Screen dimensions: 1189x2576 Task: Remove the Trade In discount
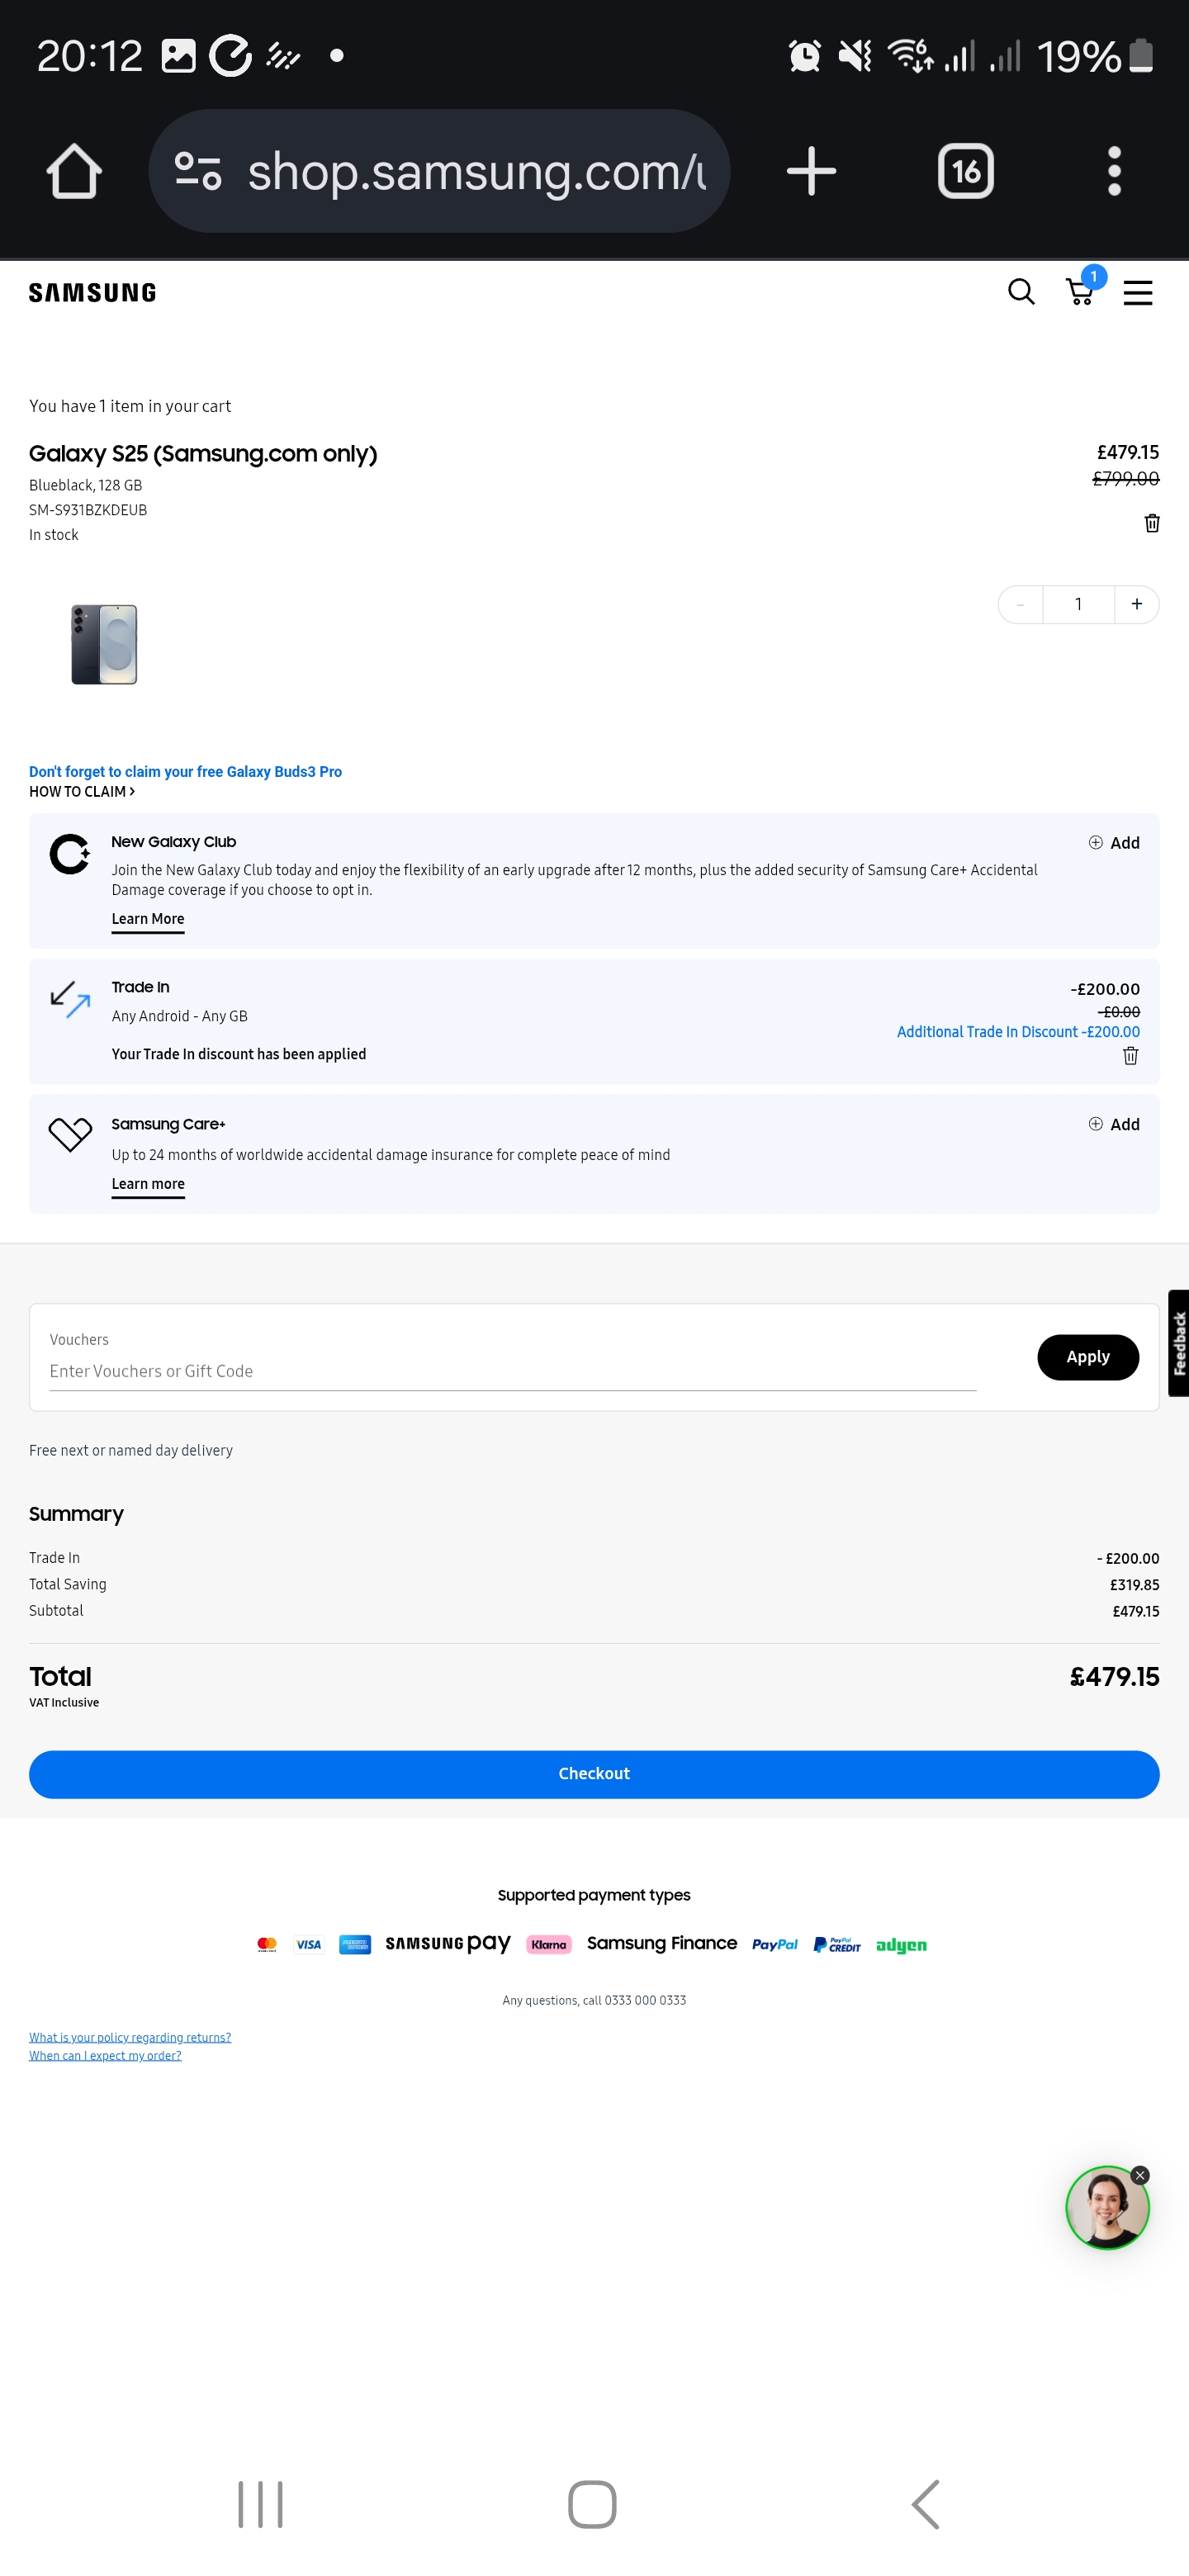click(1130, 1056)
